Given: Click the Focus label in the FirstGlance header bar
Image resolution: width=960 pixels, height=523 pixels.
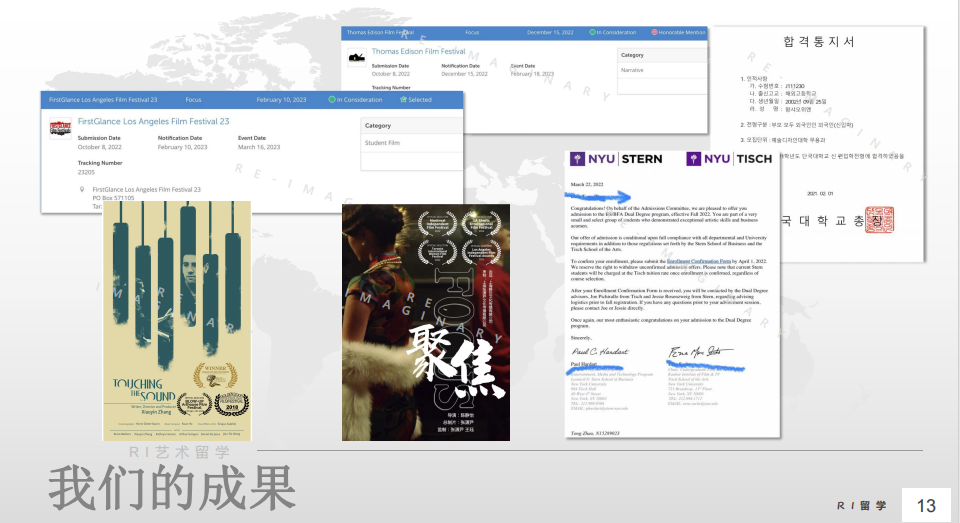Looking at the screenshot, I should click(x=193, y=99).
